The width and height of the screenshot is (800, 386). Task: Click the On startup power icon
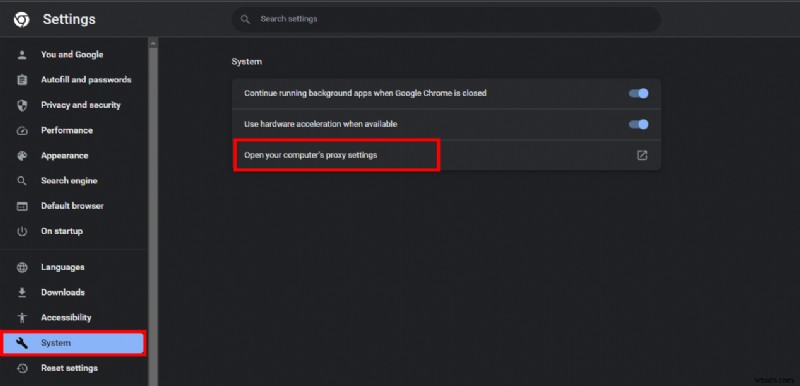[22, 231]
